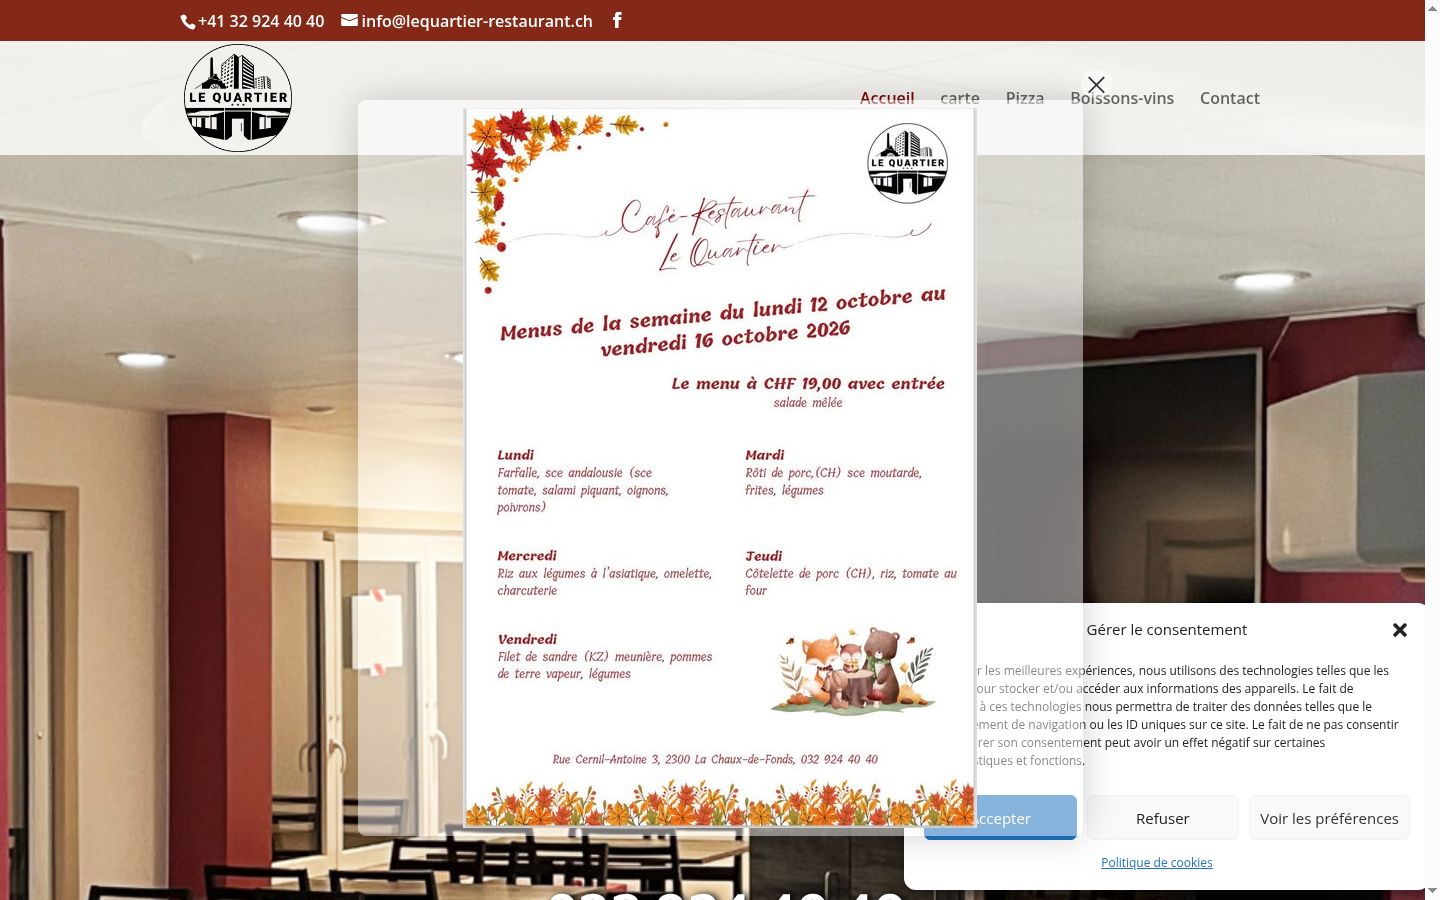This screenshot has height=900, width=1440.
Task: Click the 'Mercredi' heading on the flyer
Action: pos(527,556)
